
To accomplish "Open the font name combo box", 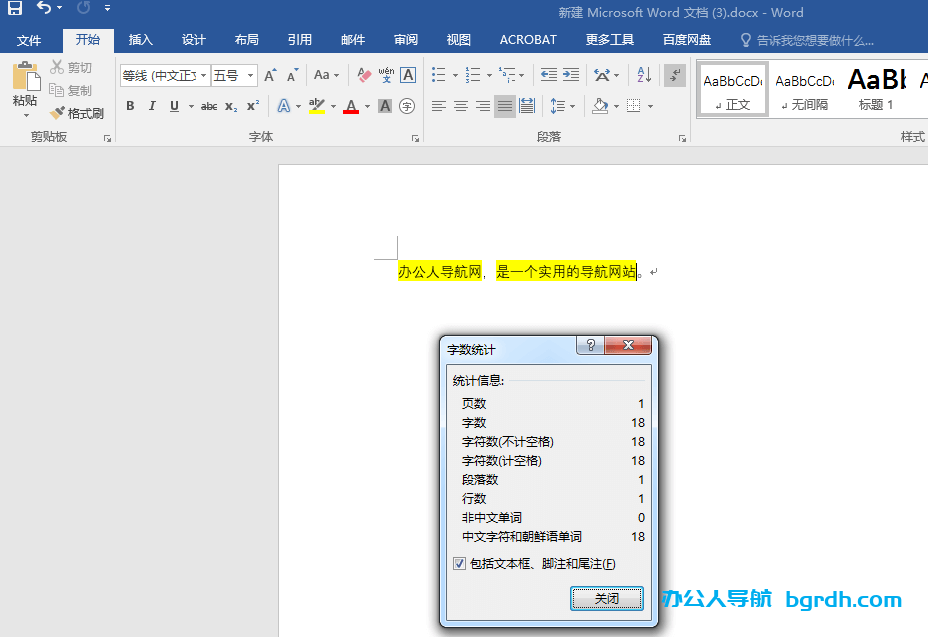I will [165, 76].
